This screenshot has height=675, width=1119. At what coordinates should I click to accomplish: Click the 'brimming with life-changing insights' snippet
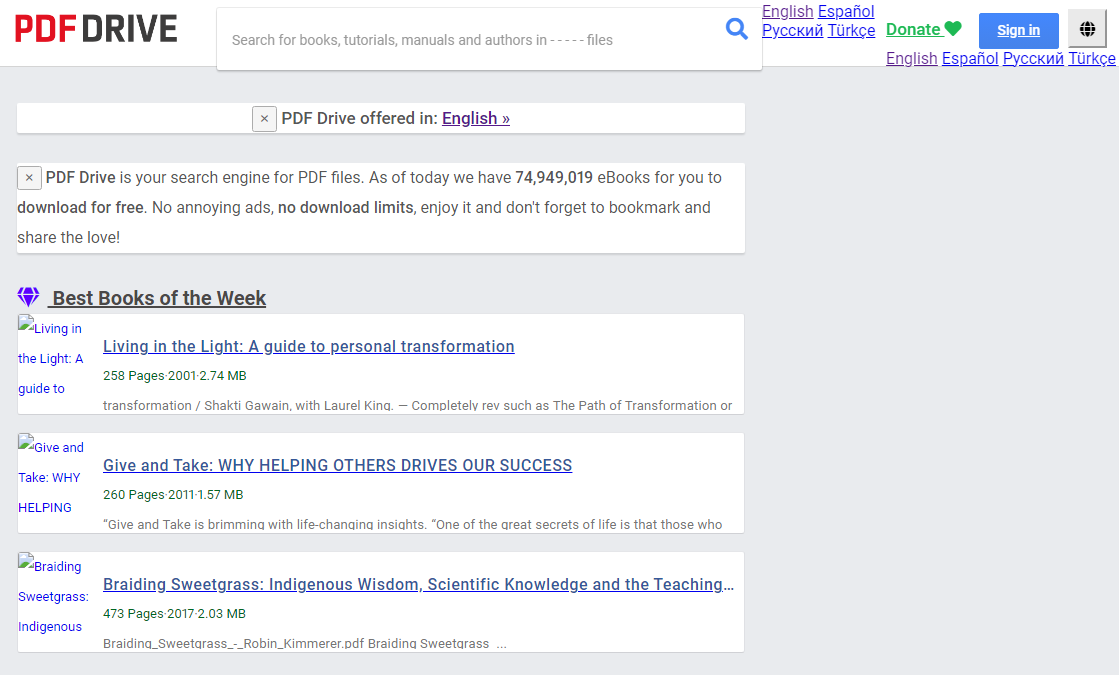point(412,524)
